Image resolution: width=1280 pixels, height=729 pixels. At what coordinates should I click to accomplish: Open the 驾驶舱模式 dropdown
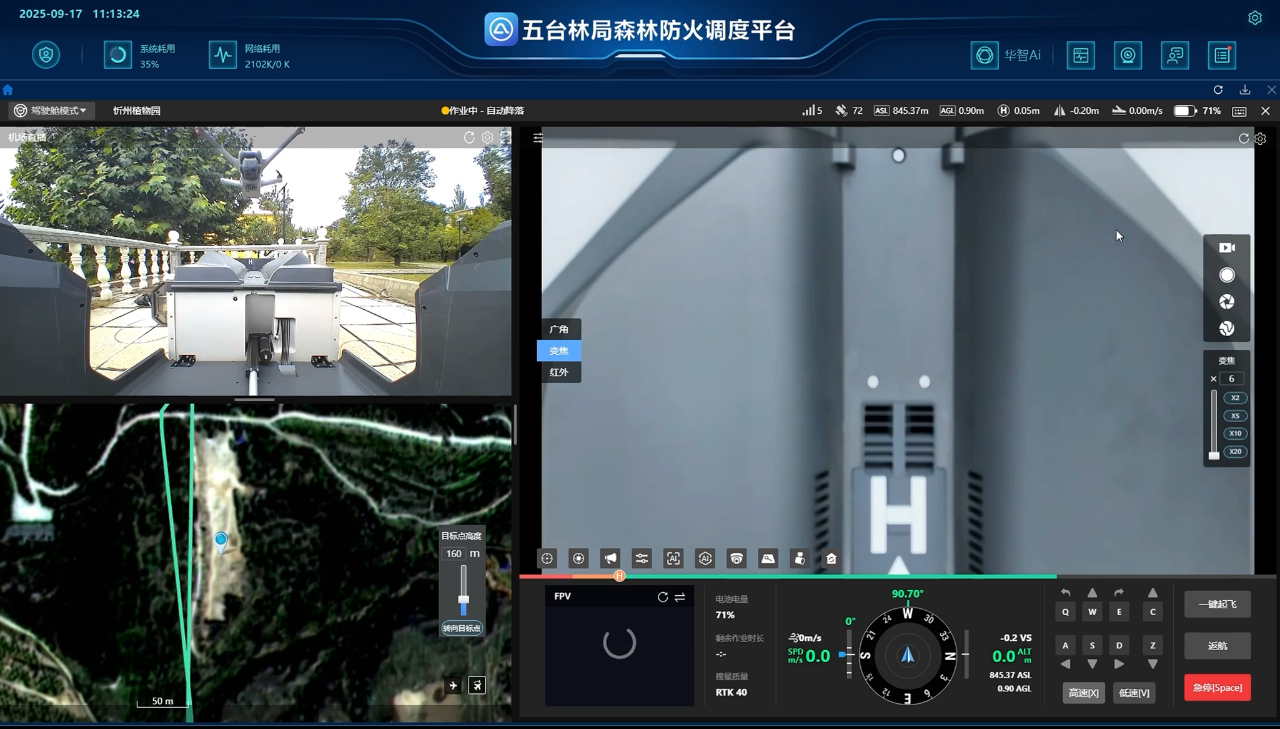tap(51, 111)
